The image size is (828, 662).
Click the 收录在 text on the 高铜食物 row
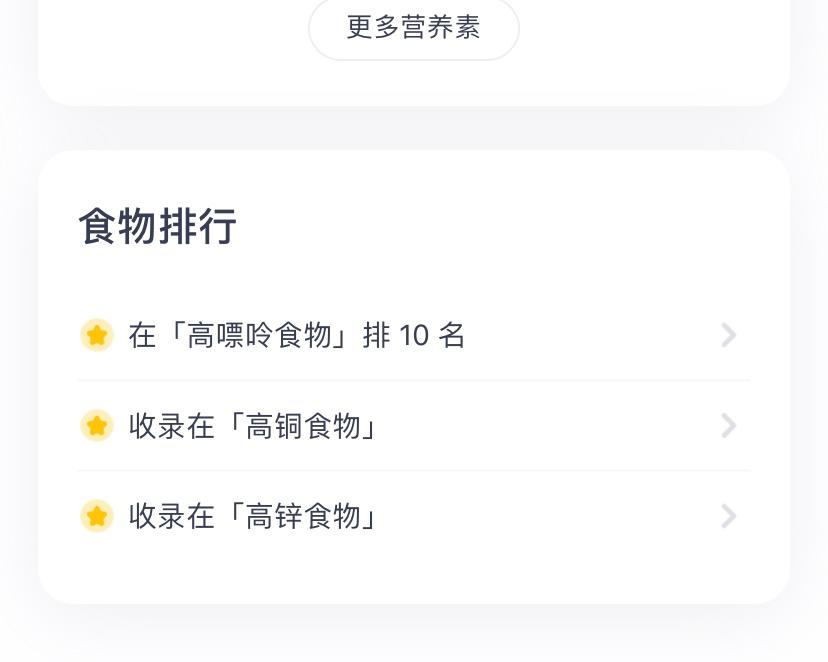pyautogui.click(x=171, y=426)
